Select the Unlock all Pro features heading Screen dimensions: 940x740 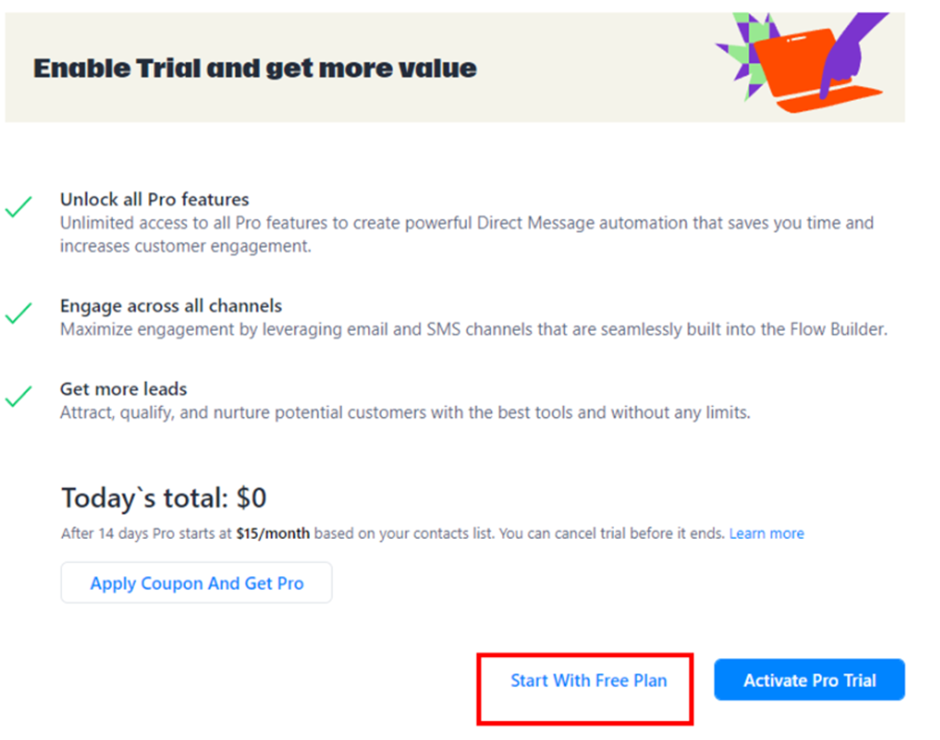(154, 199)
